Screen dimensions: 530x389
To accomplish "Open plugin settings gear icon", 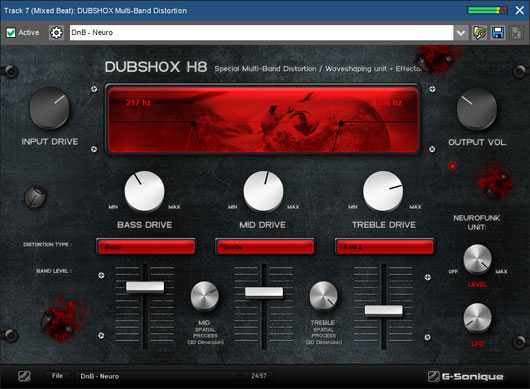I will [x=56, y=33].
